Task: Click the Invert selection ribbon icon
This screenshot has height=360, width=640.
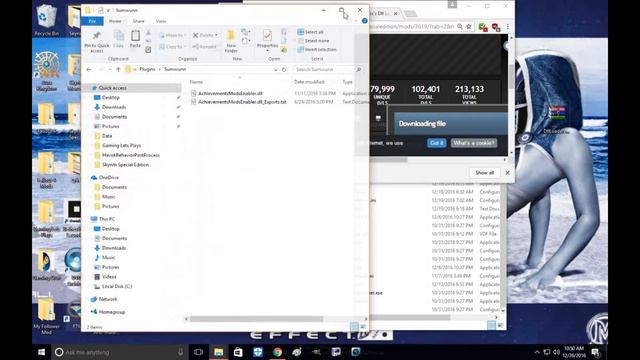Action: point(317,49)
